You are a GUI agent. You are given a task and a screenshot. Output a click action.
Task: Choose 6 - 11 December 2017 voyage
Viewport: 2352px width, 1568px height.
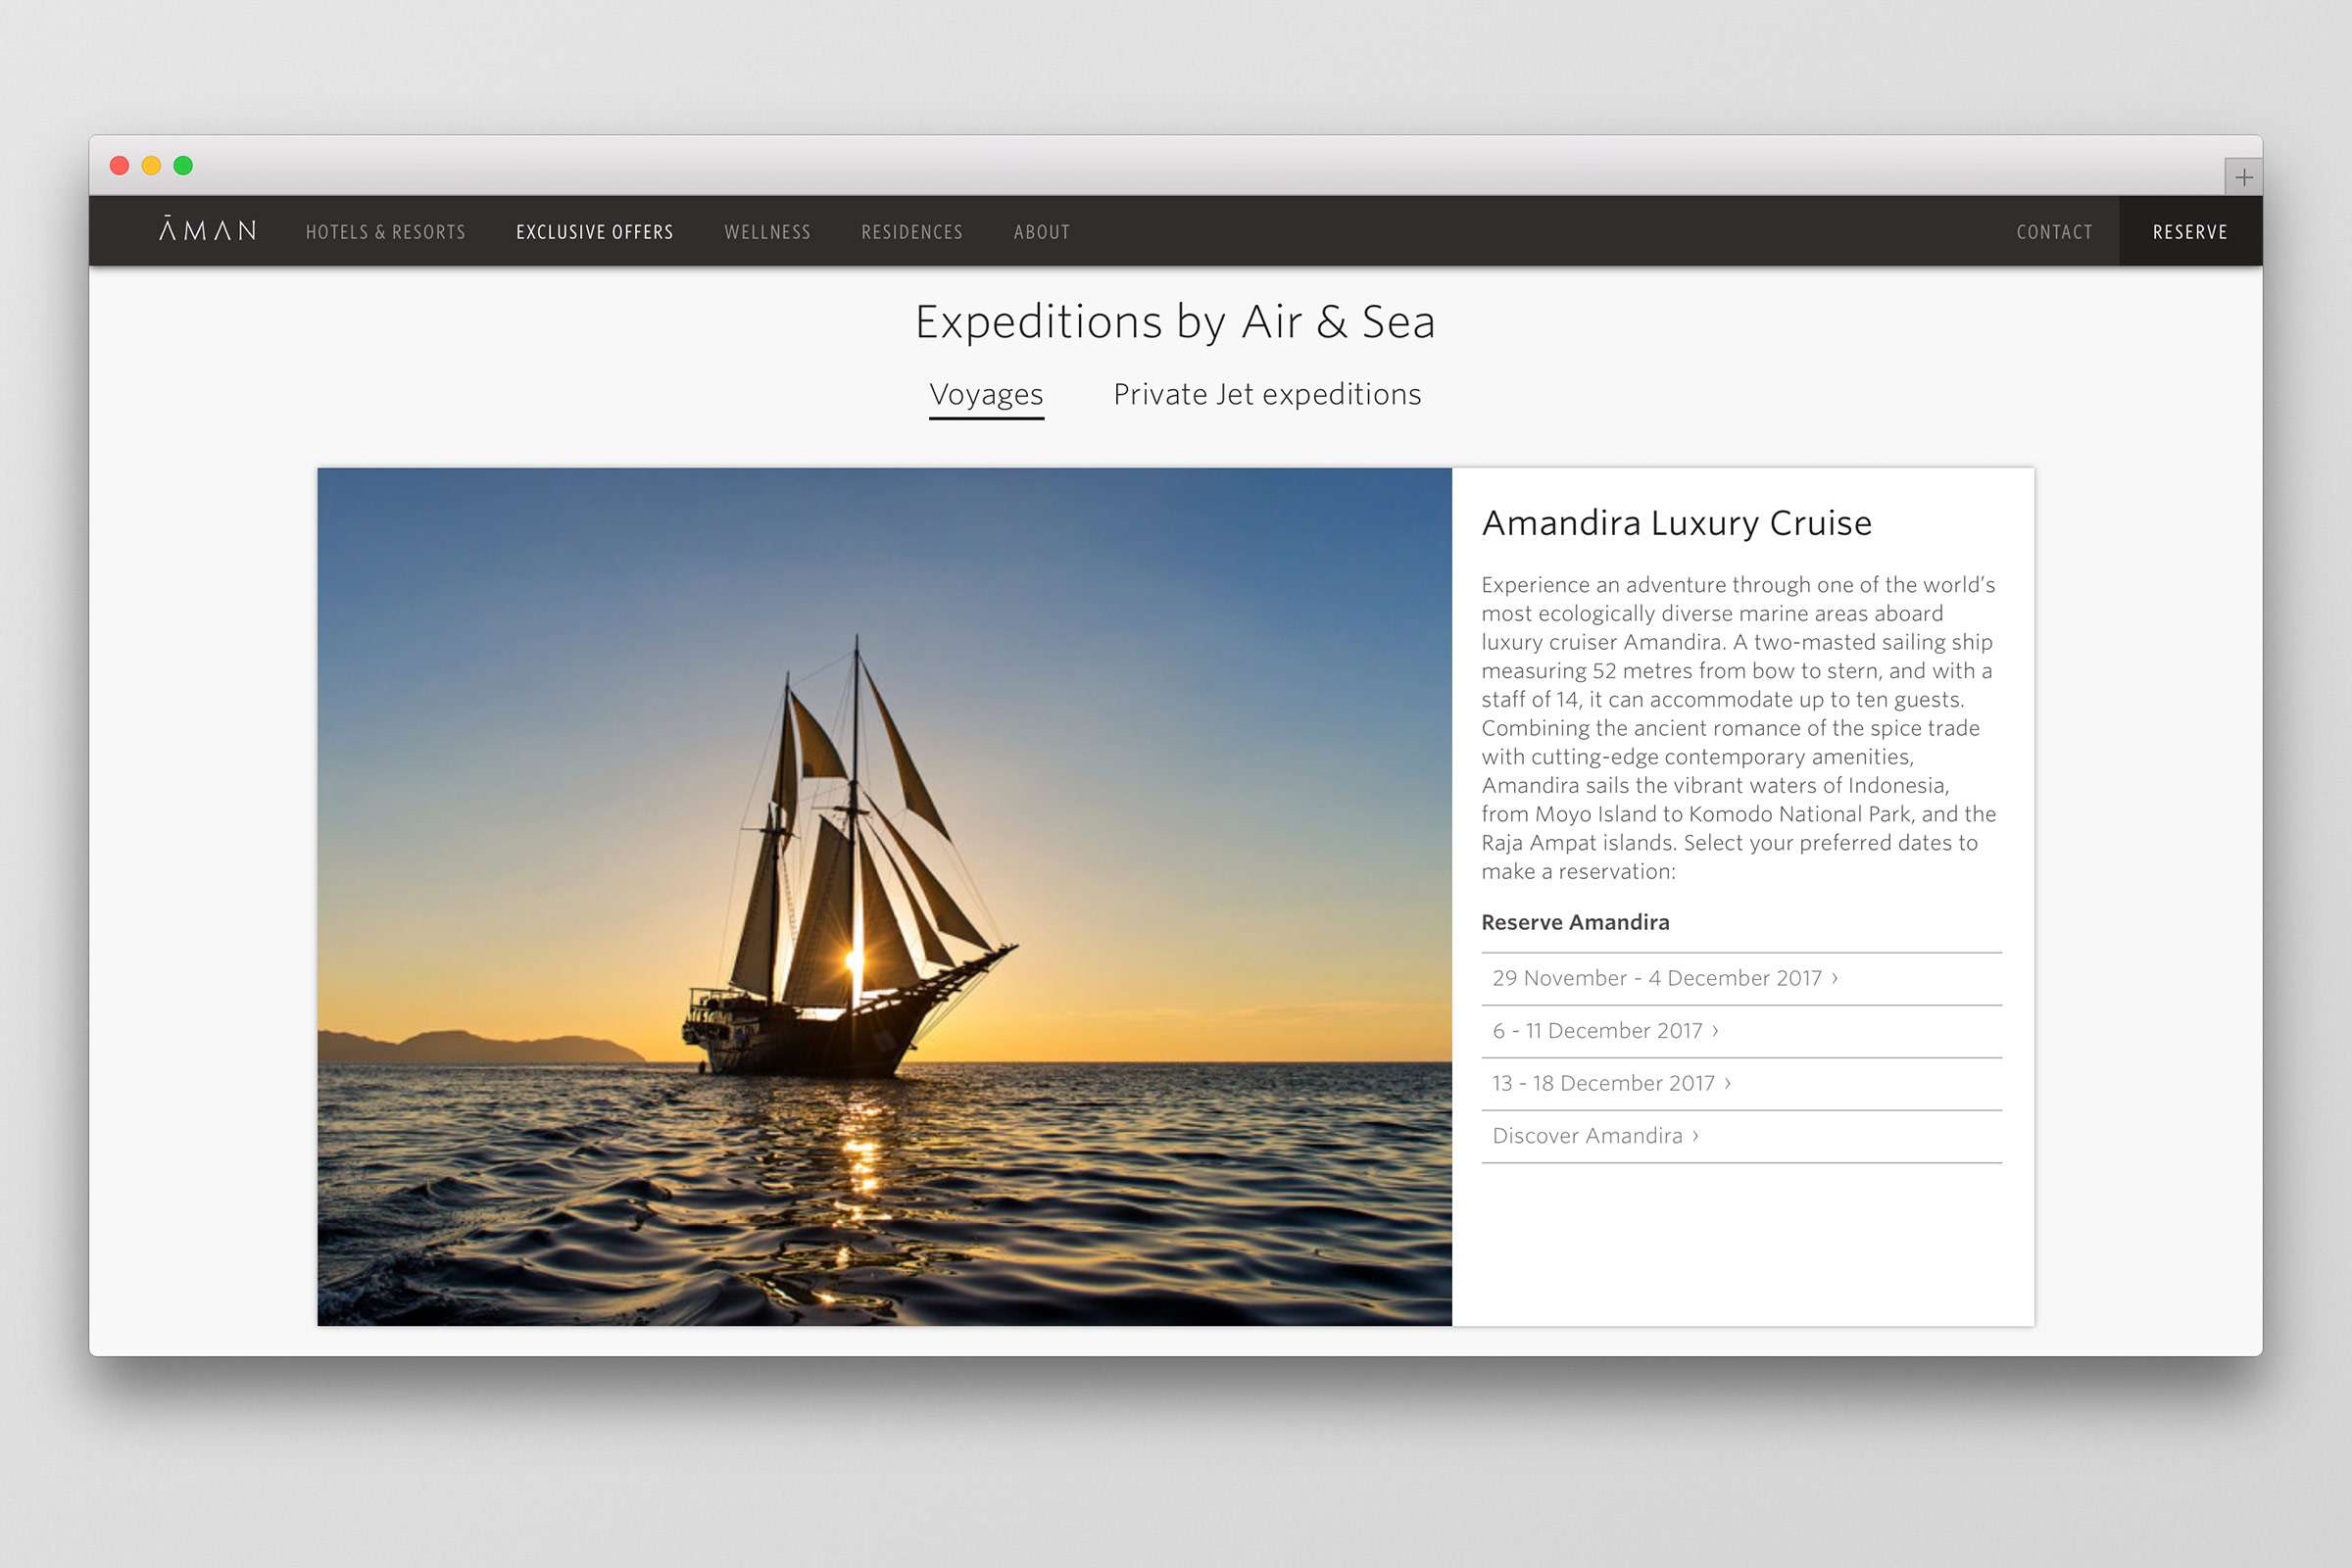click(x=1604, y=1031)
